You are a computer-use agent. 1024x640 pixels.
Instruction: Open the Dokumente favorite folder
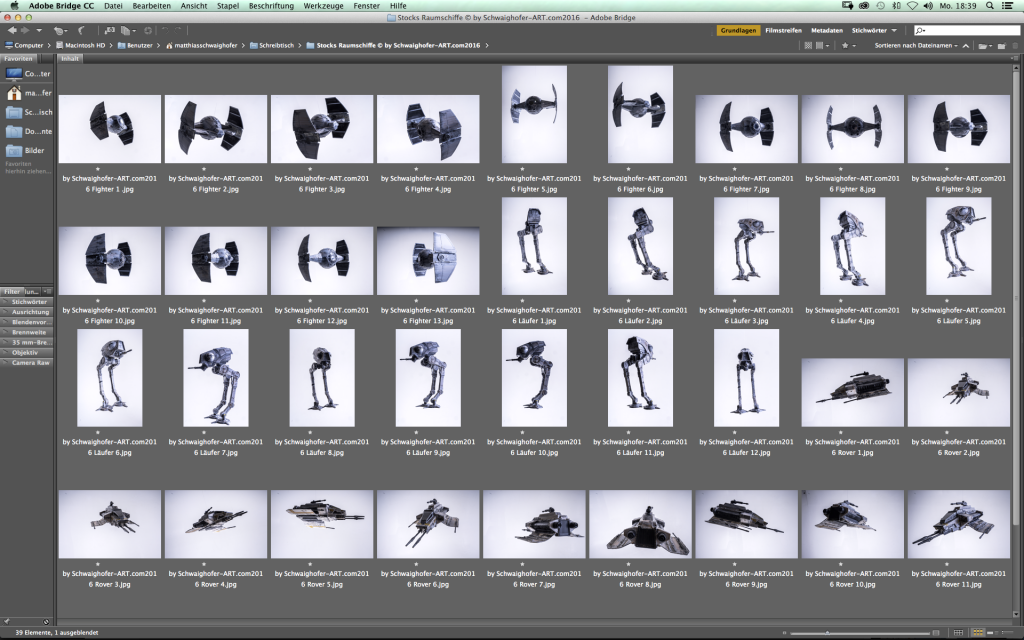click(14, 131)
